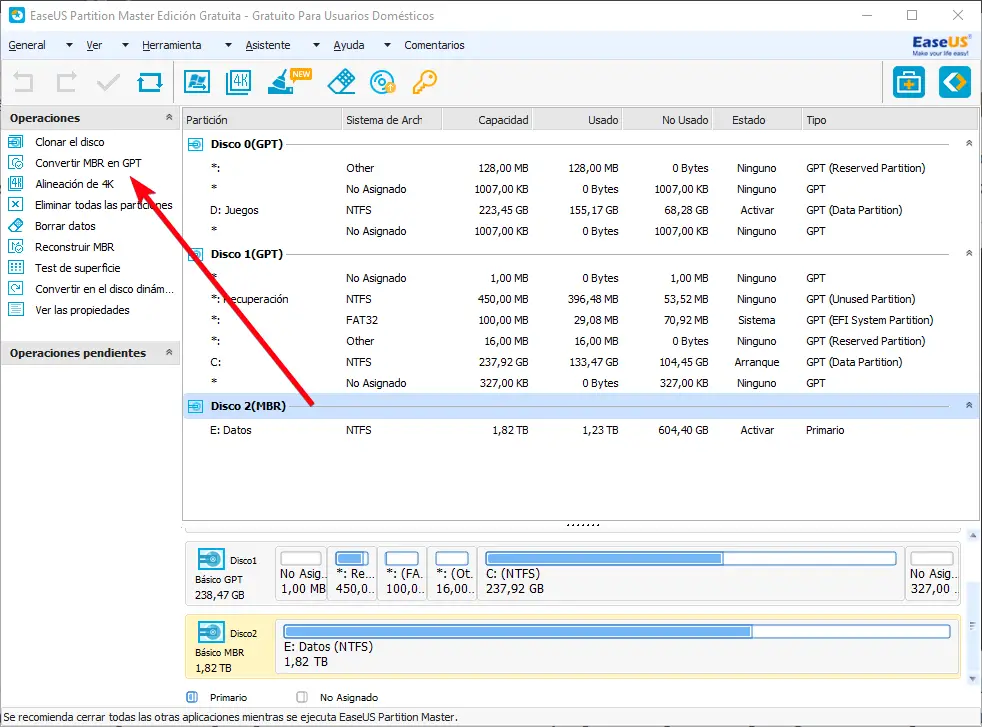The height and width of the screenshot is (727, 982).
Task: Select the E: Datos usage bar in Disco2
Action: pos(616,632)
